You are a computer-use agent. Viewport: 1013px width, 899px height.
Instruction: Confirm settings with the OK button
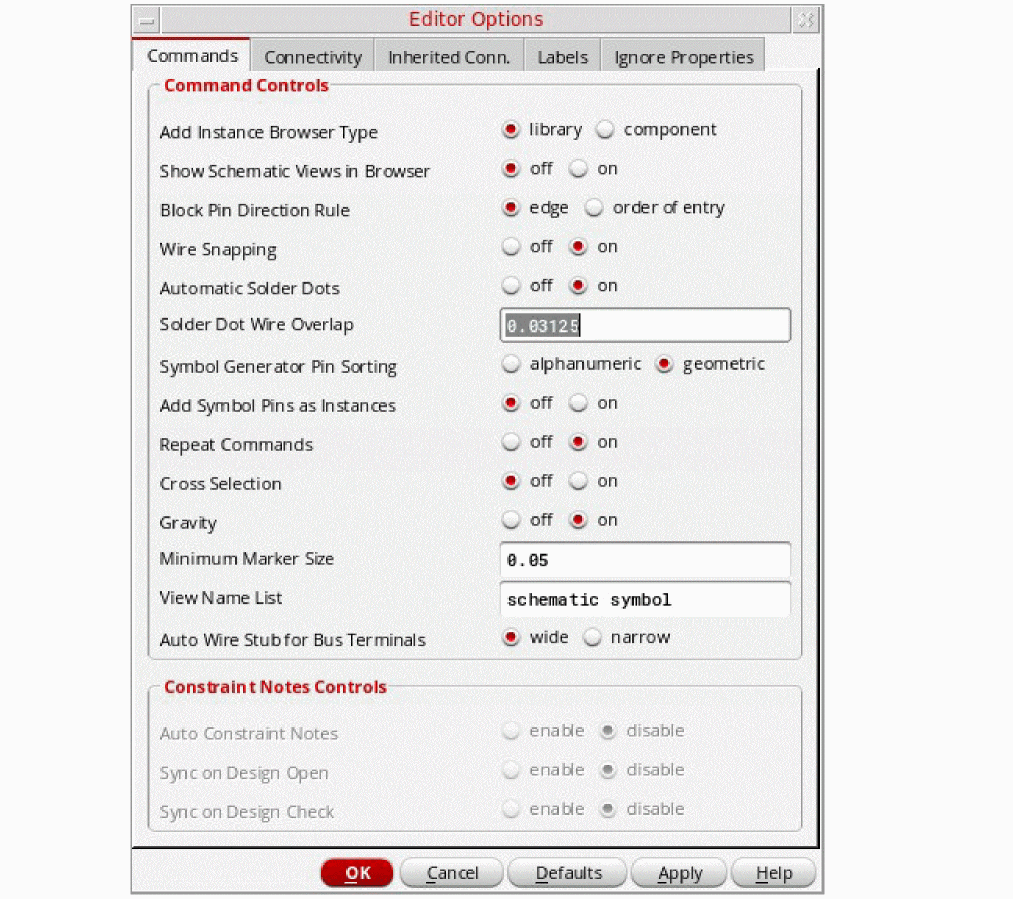coord(357,873)
